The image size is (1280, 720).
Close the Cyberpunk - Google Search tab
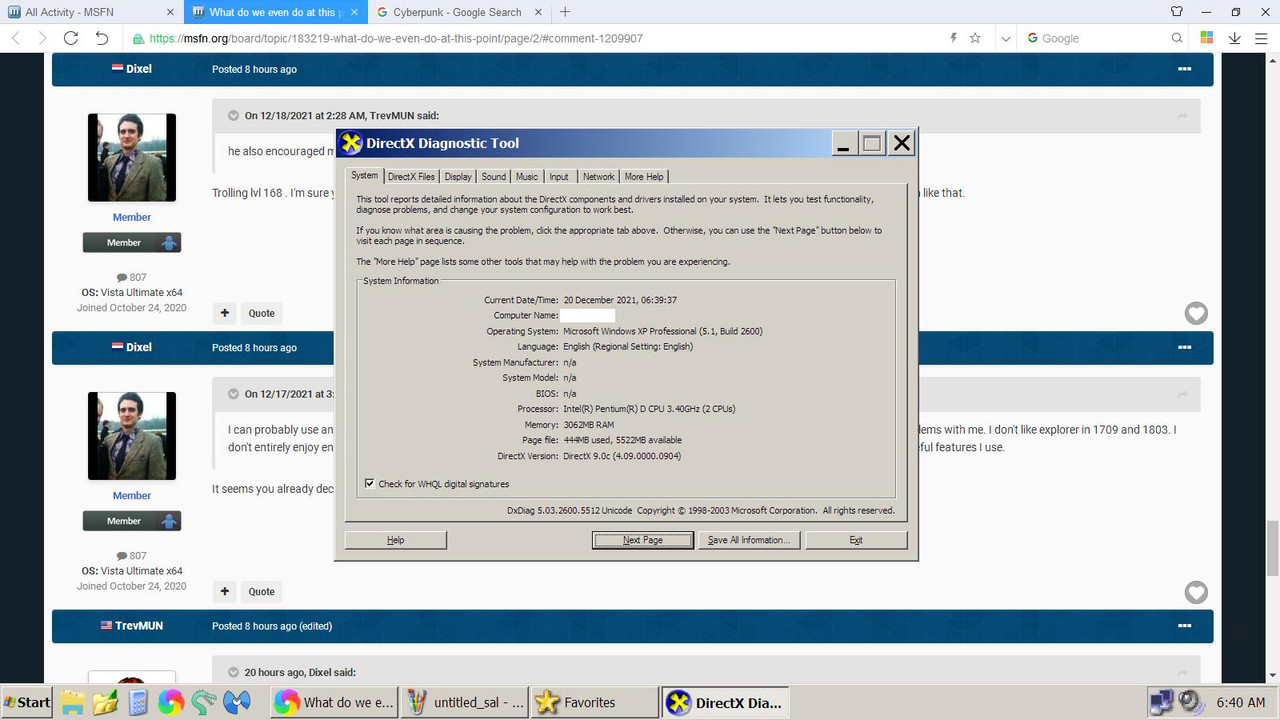(538, 12)
